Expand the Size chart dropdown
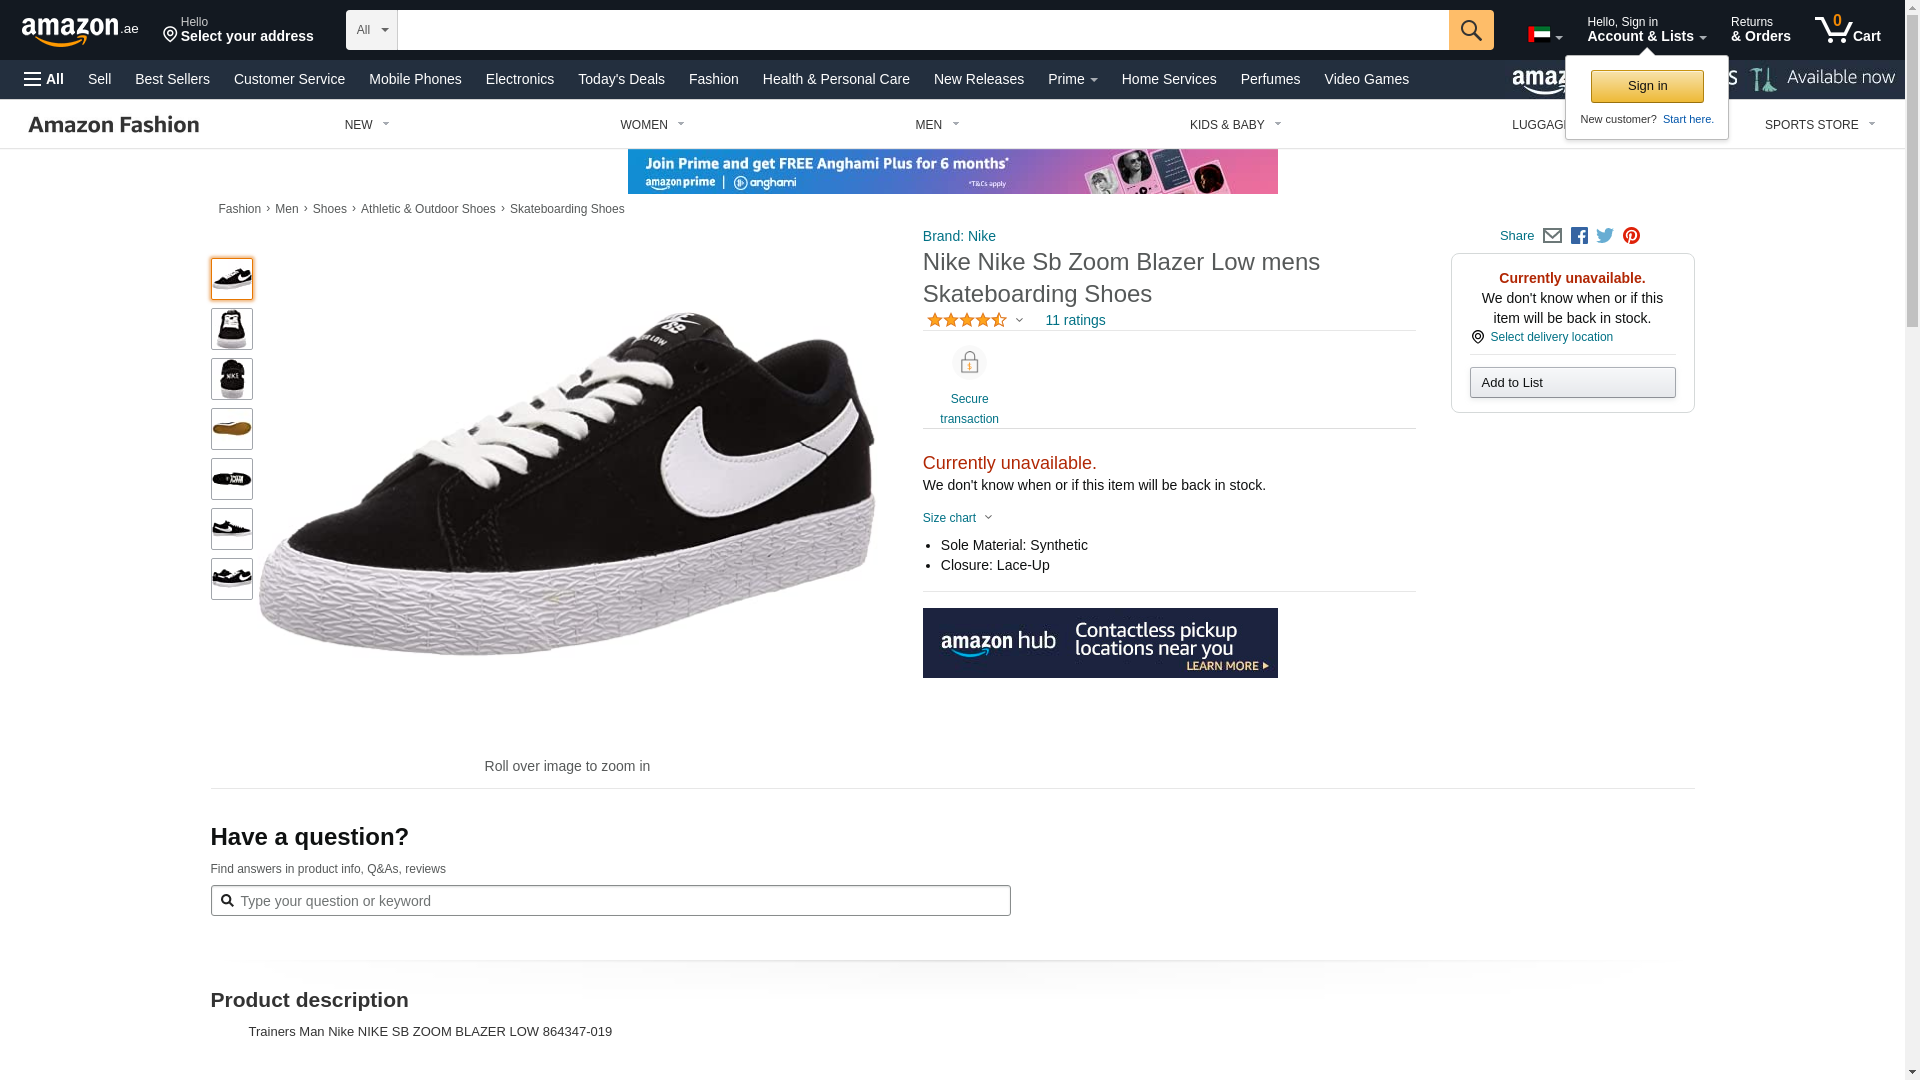This screenshot has width=1920, height=1080. point(957,518)
